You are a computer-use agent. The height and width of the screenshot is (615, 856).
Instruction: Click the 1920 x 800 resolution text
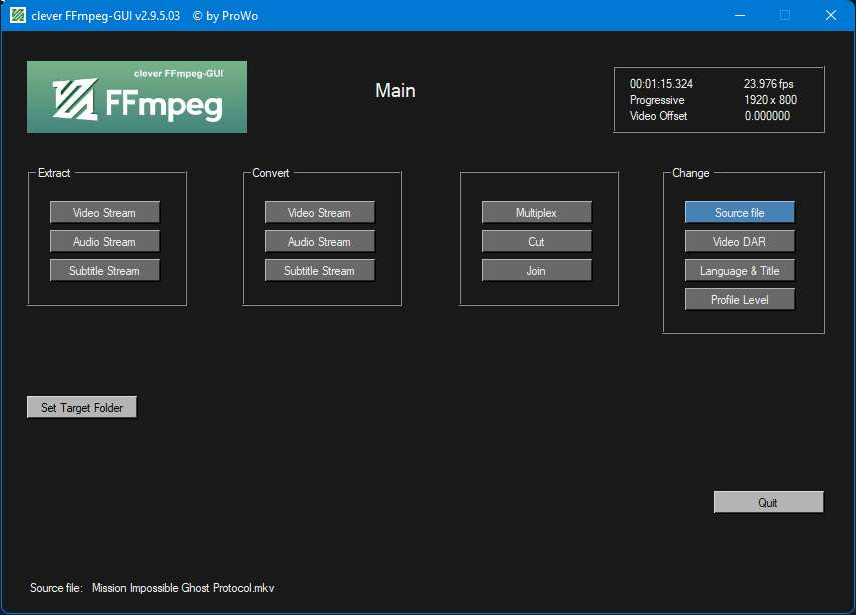pyautogui.click(x=770, y=100)
